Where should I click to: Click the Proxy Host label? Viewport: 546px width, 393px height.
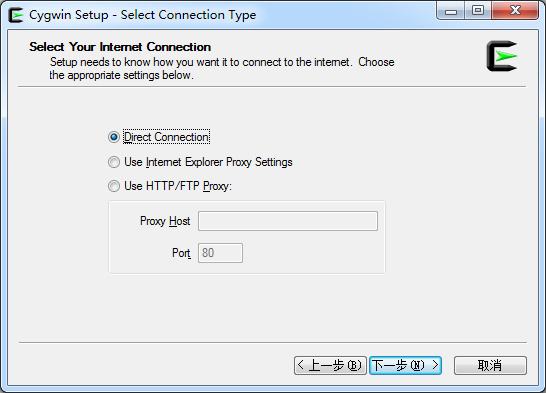tap(165, 221)
